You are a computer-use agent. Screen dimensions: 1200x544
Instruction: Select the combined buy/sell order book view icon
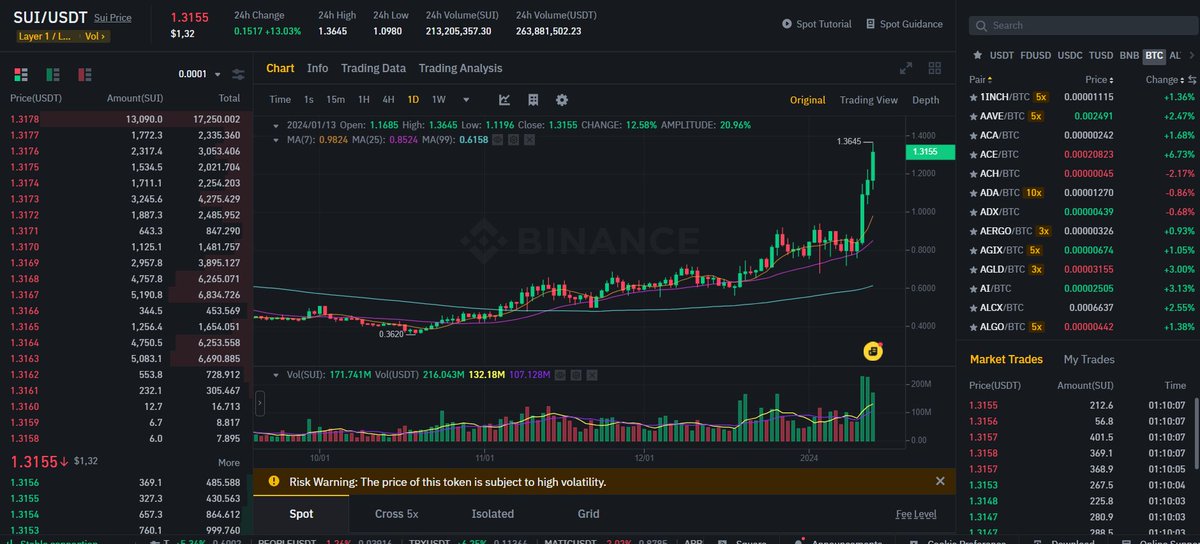point(22,74)
